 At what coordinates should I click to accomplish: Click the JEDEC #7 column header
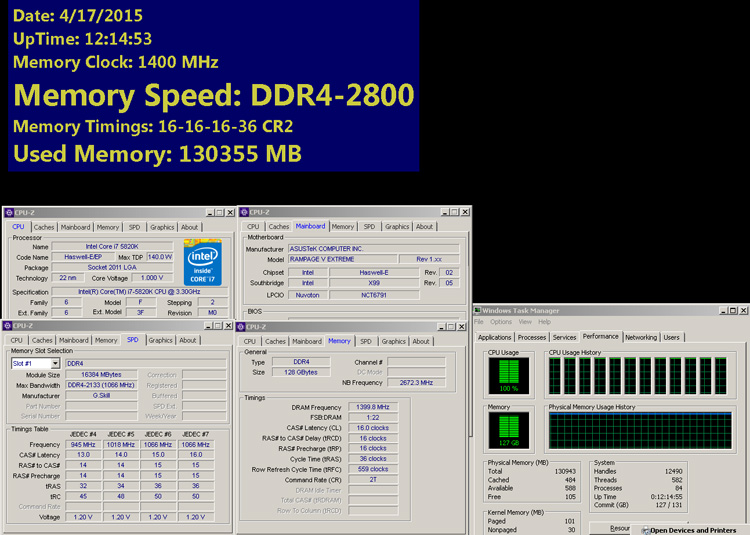(195, 434)
